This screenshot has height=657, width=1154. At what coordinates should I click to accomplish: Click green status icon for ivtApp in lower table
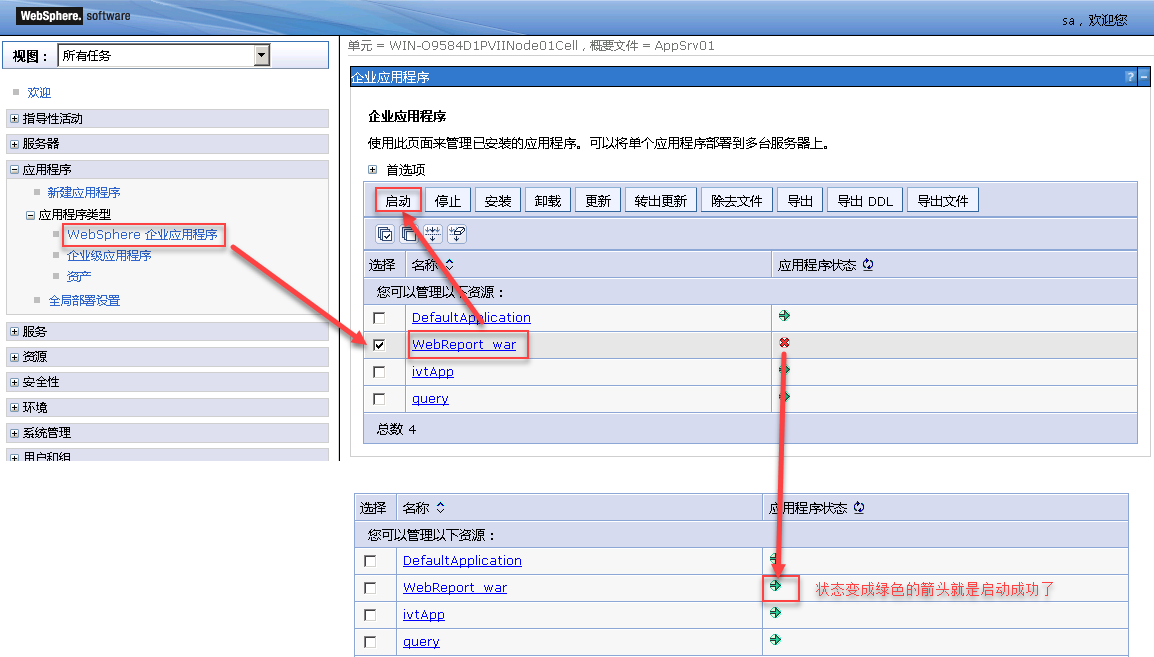click(x=775, y=612)
